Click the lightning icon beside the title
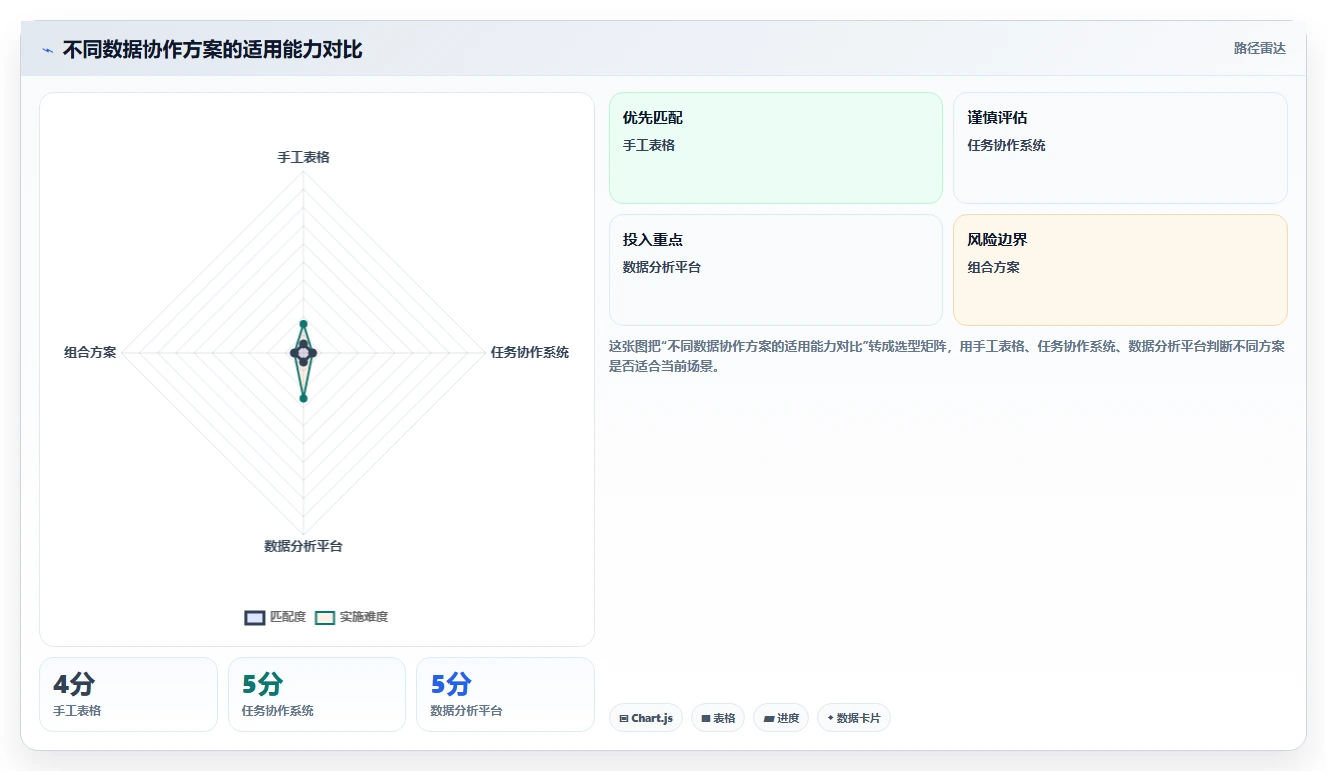The image size is (1327, 771). 47,50
